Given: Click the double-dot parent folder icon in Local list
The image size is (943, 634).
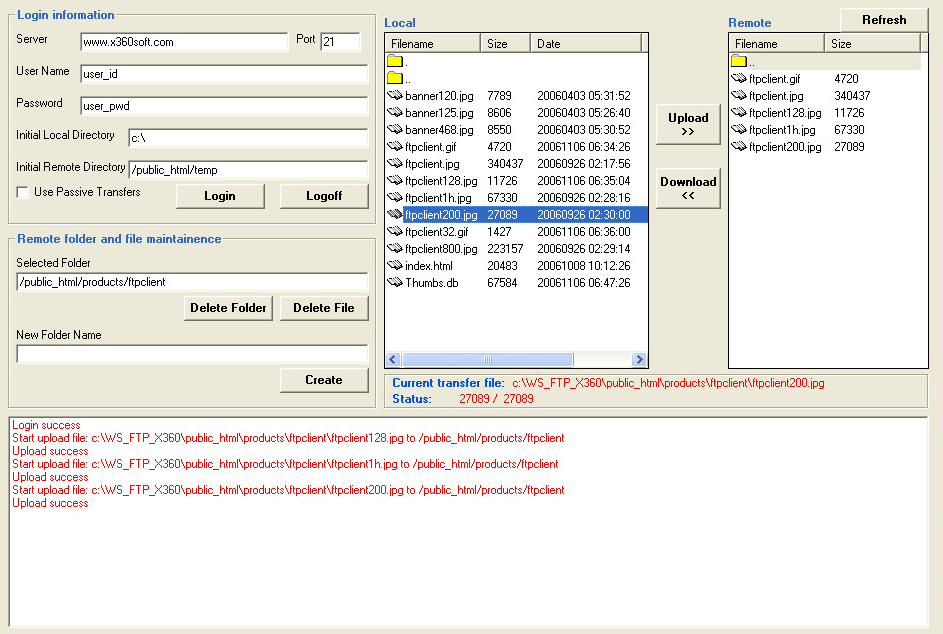Looking at the screenshot, I should coord(394,78).
